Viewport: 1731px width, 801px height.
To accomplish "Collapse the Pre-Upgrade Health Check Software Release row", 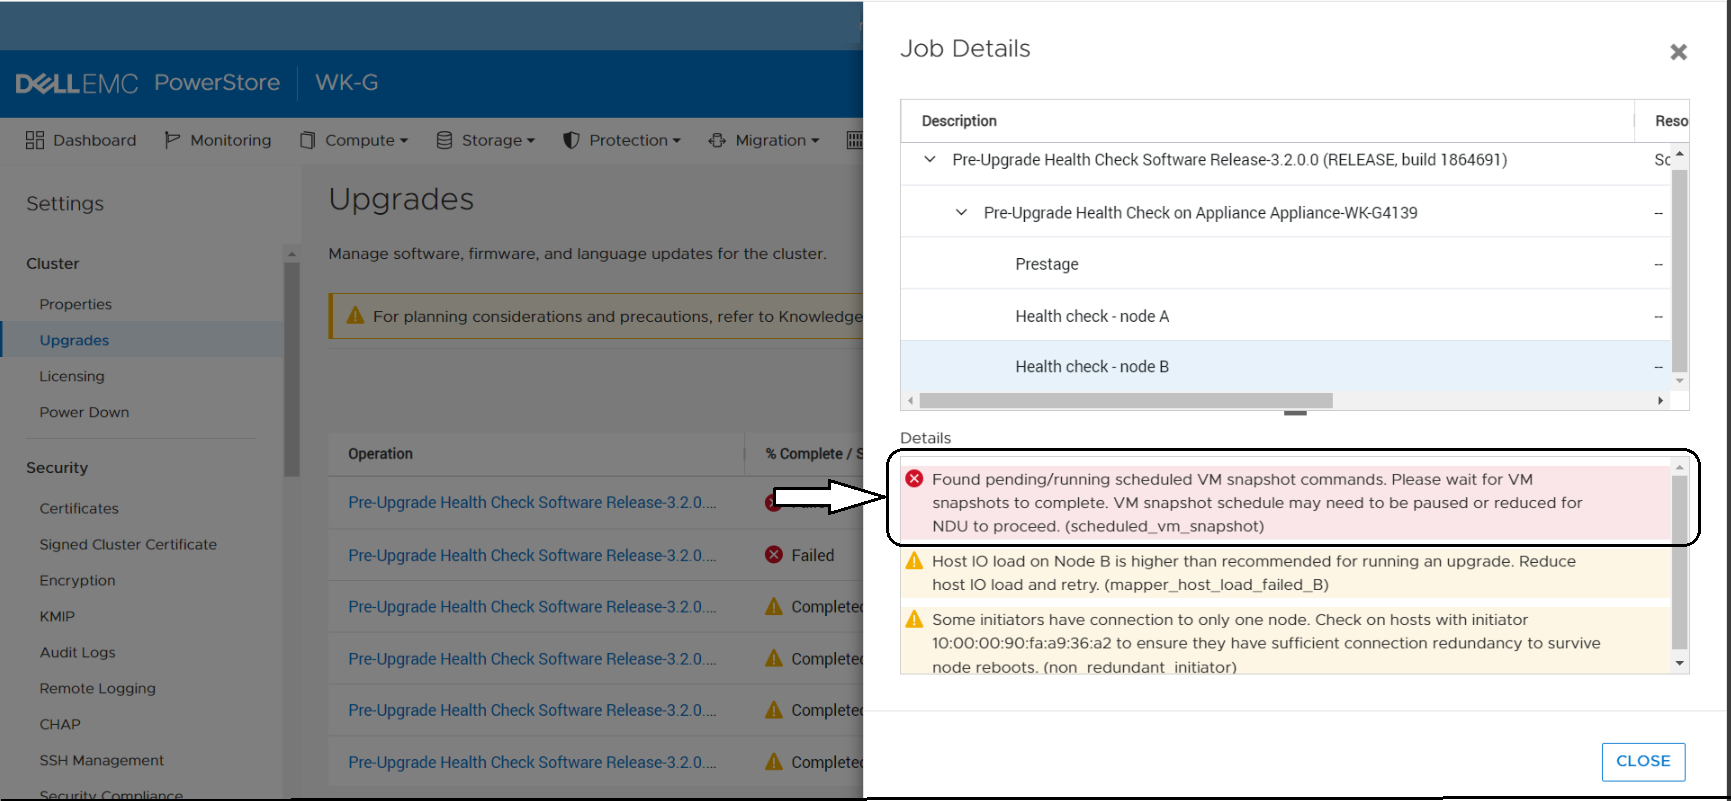I will click(x=930, y=159).
